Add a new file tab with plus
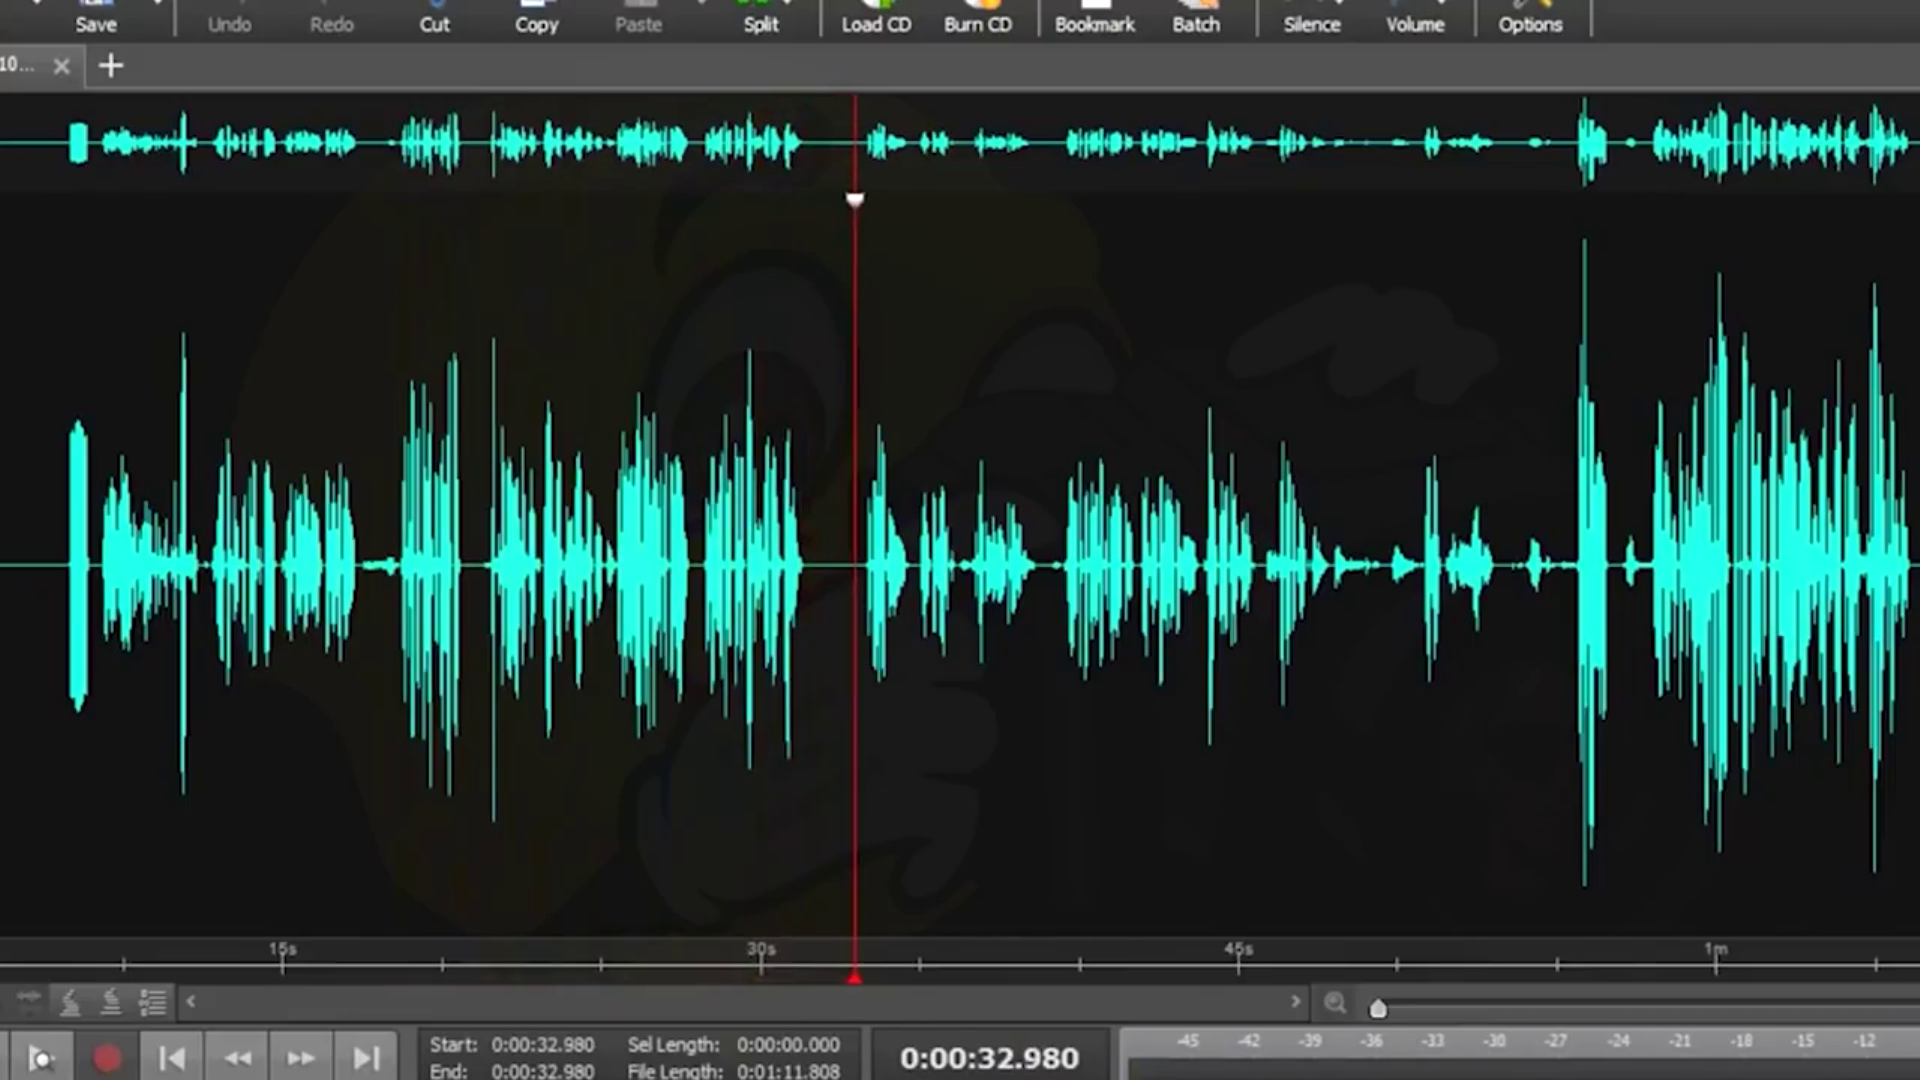The width and height of the screenshot is (1920, 1080). tap(111, 66)
